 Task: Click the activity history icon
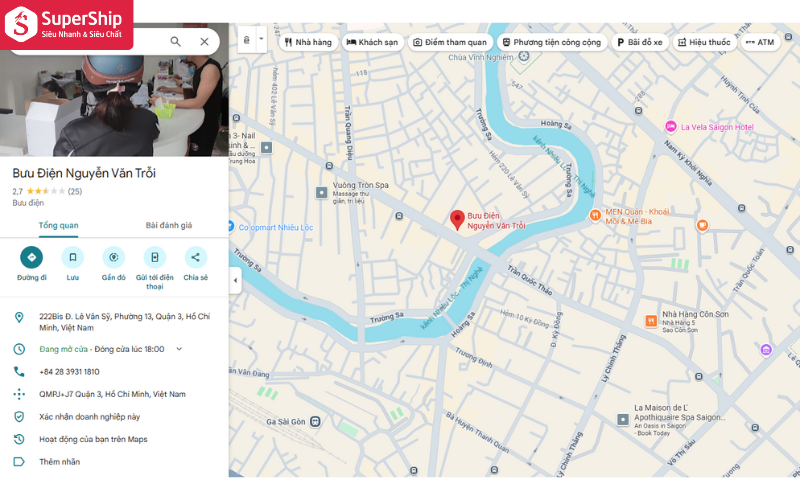[x=19, y=439]
